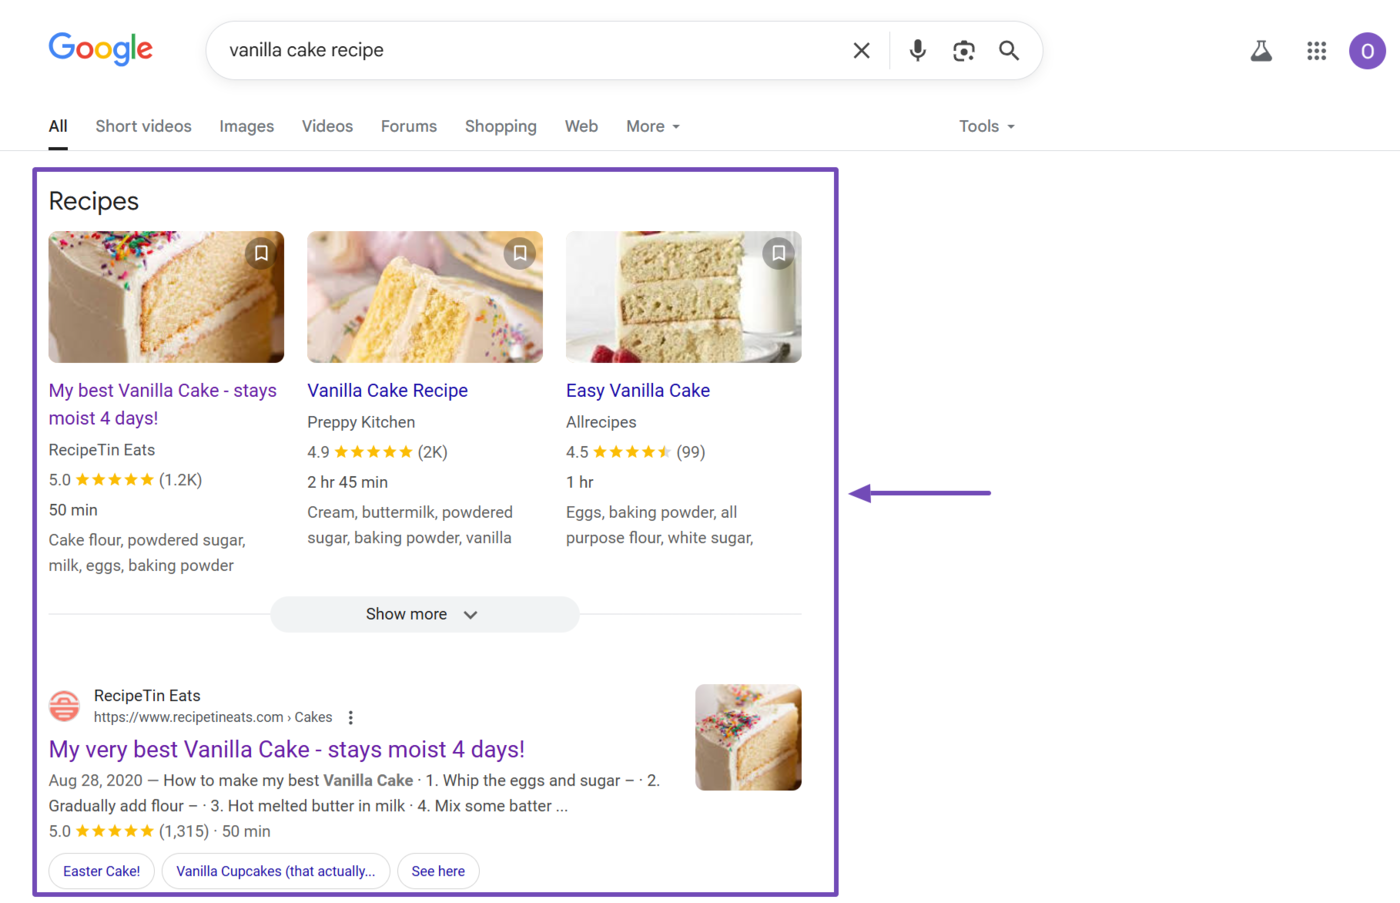Click the RecipeTin Eats site favicon

coord(64,706)
